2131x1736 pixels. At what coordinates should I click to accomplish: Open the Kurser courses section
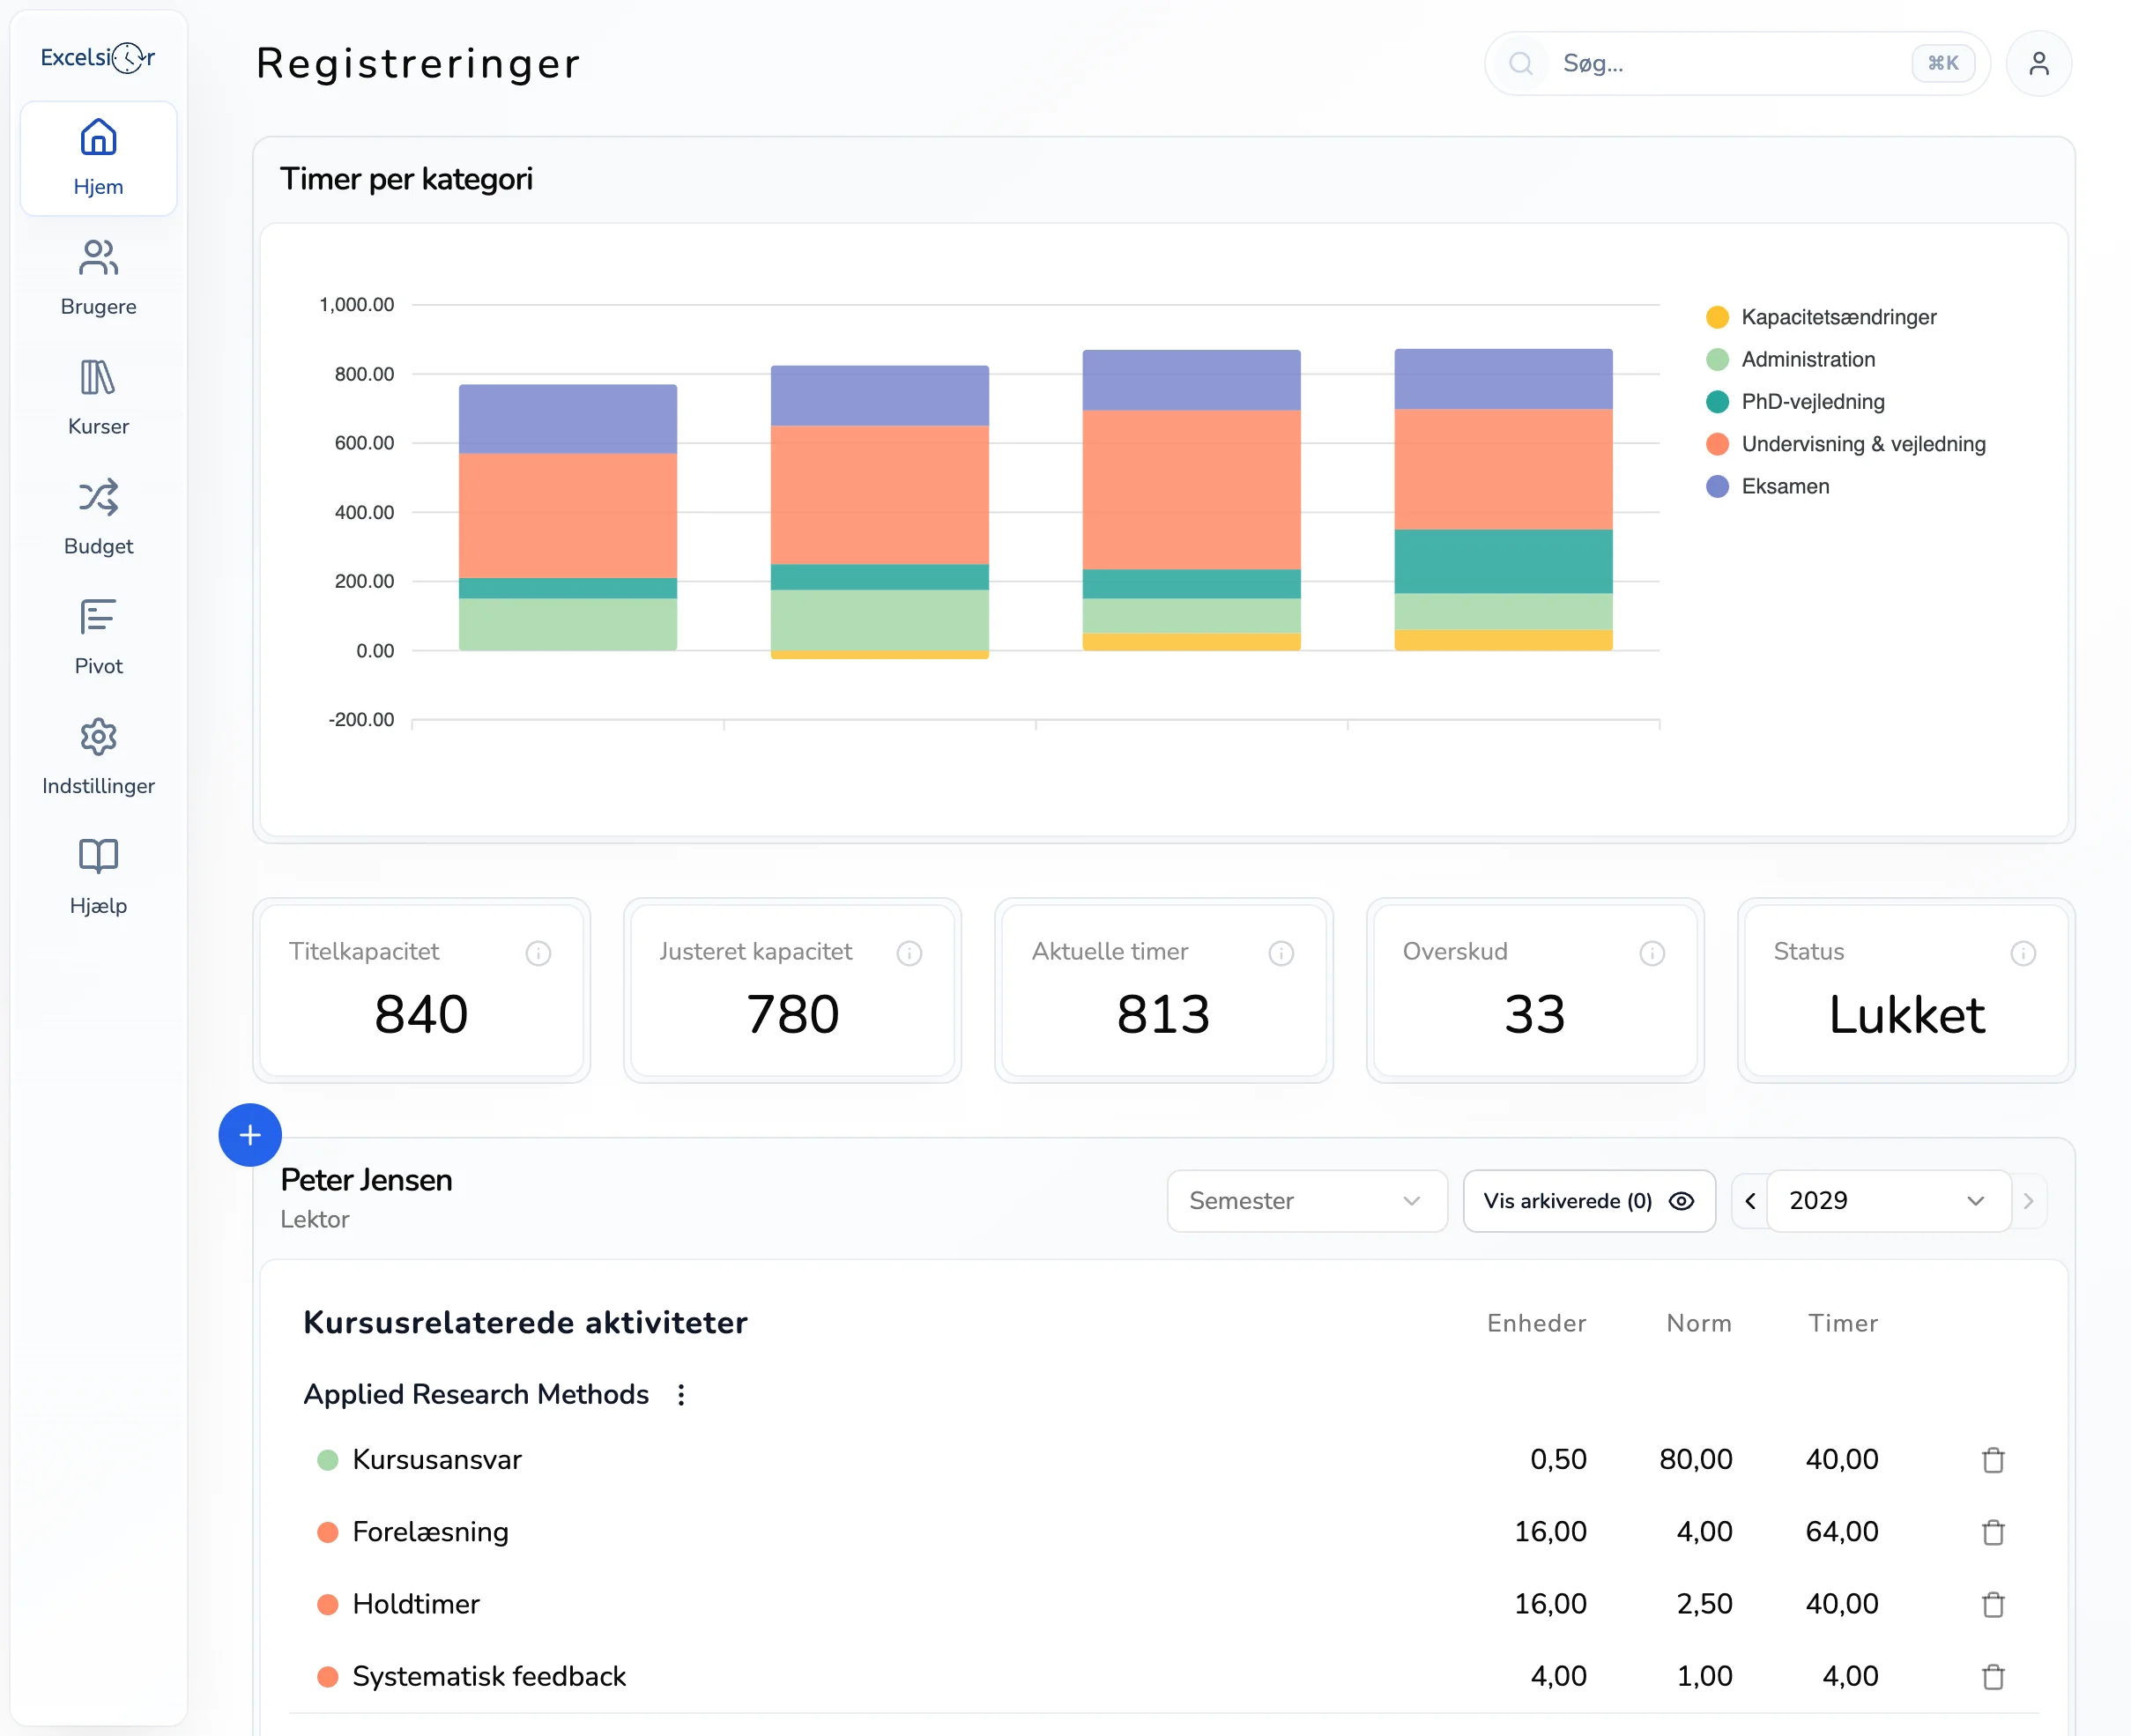(98, 398)
